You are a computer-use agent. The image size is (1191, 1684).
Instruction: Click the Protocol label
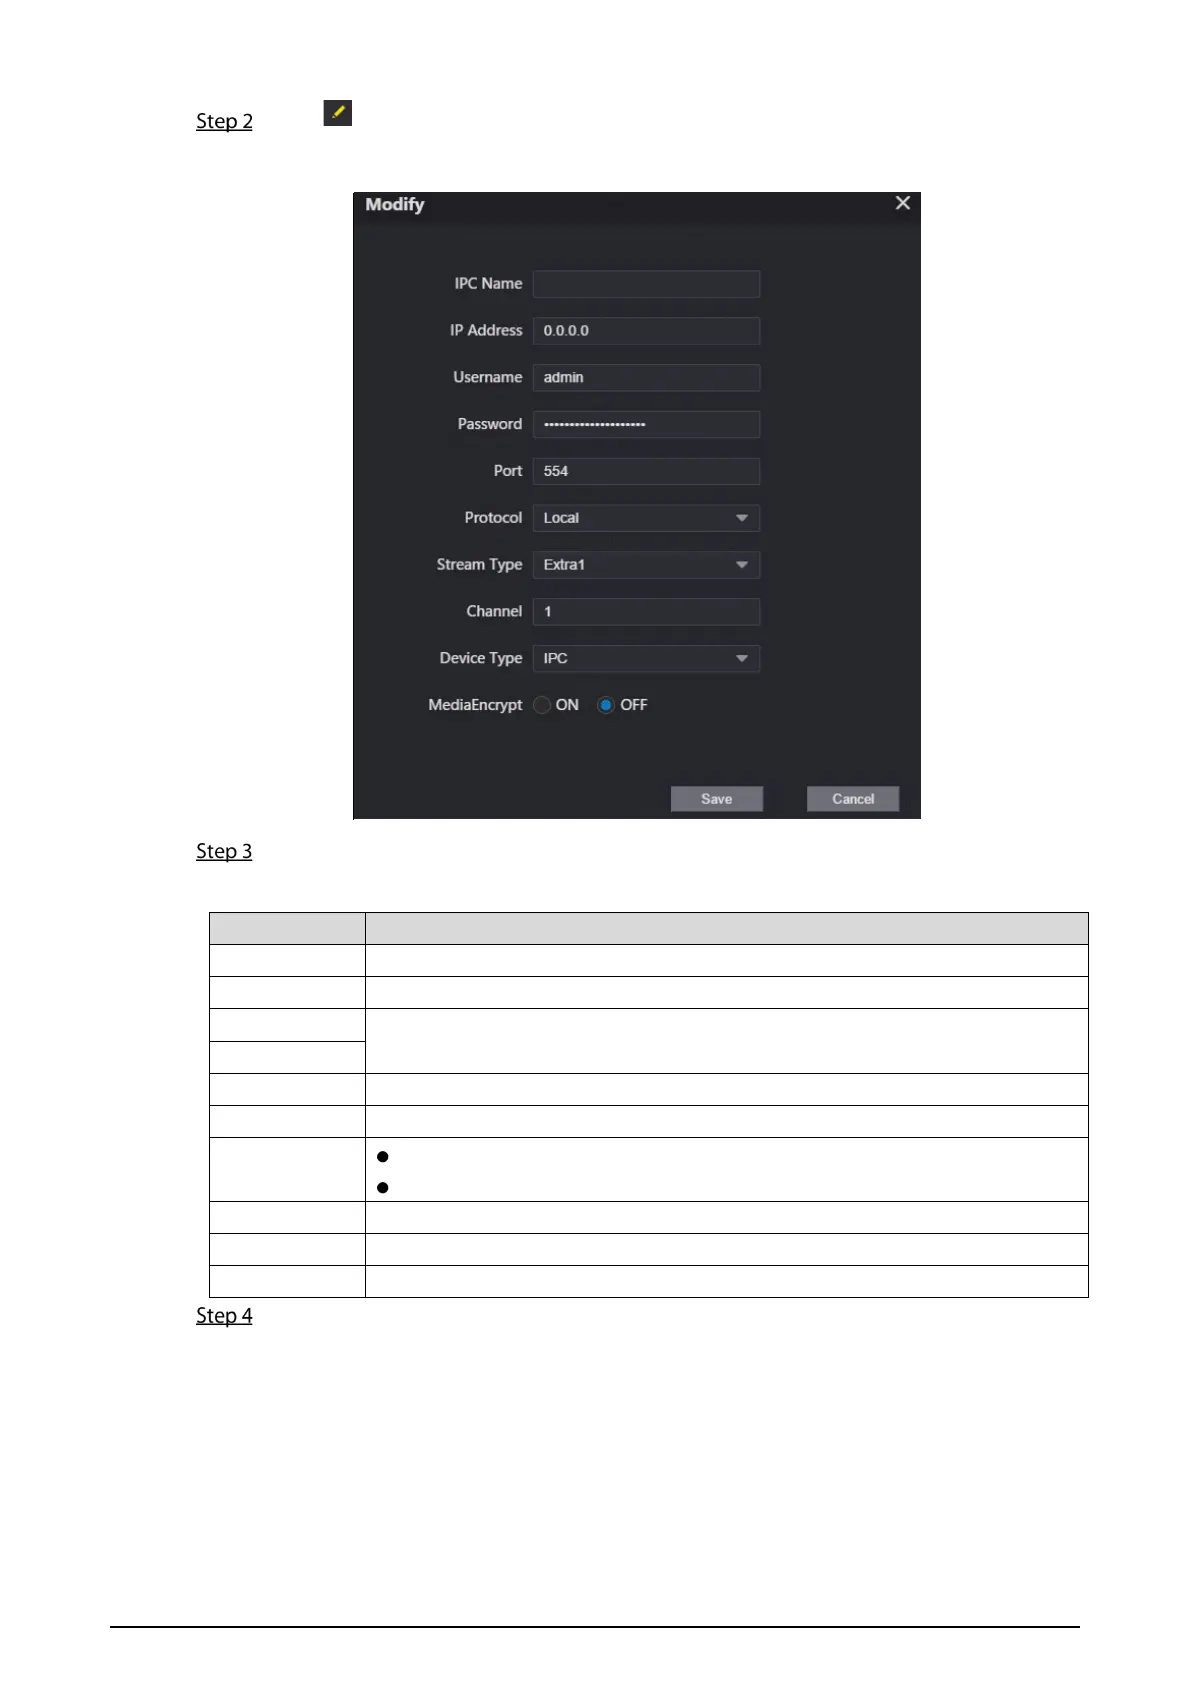coord(493,518)
